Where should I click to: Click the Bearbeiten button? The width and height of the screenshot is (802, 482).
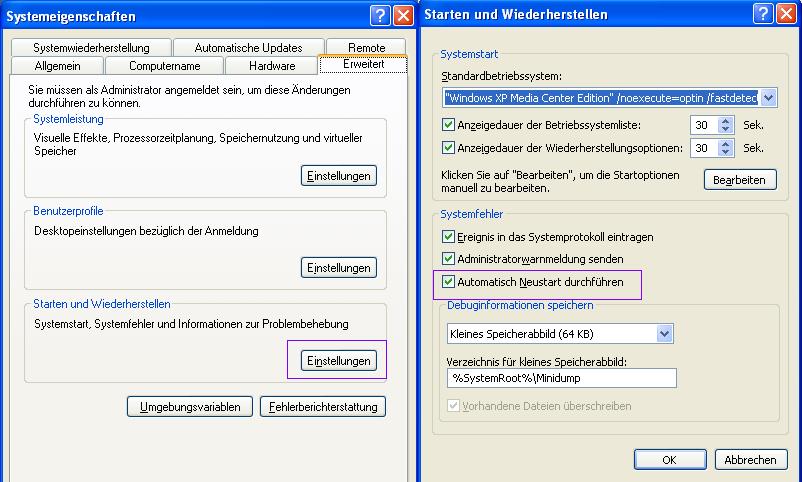click(x=740, y=180)
